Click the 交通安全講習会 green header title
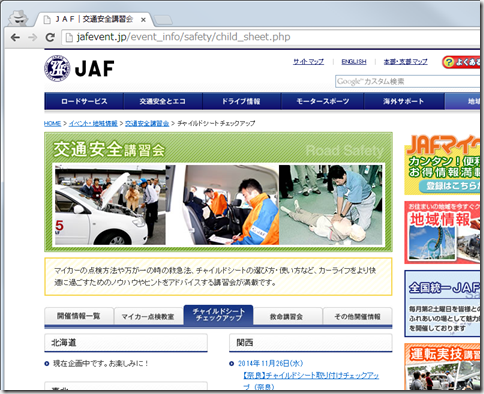Viewport: 484px width, 394px height. tap(109, 149)
